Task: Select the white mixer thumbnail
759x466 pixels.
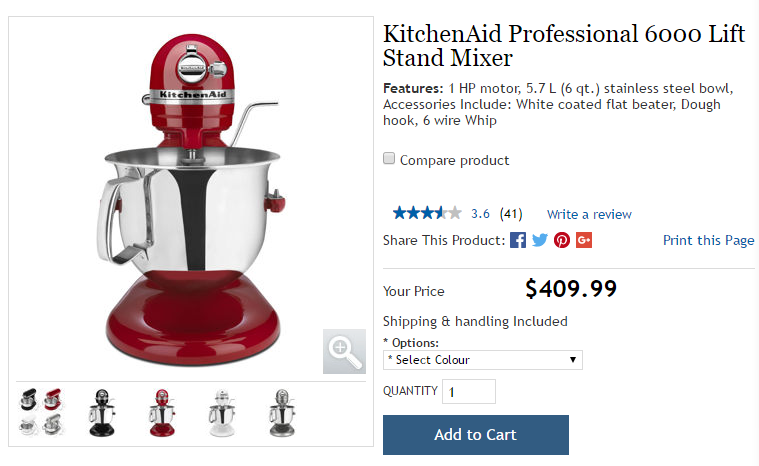Action: 222,413
